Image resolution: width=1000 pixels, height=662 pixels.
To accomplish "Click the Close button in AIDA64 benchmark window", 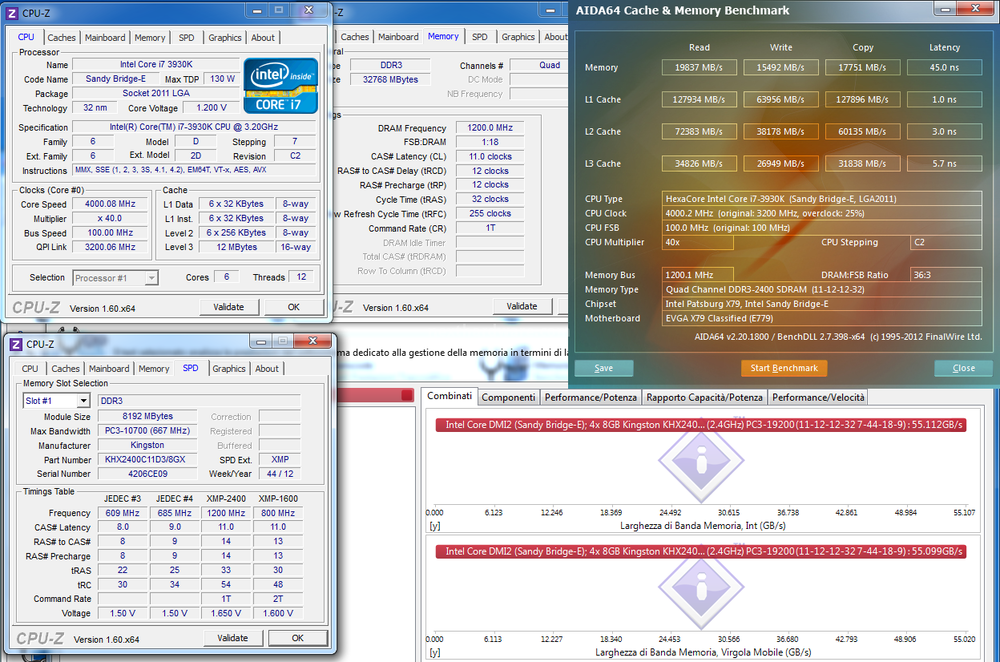I will pyautogui.click(x=964, y=368).
